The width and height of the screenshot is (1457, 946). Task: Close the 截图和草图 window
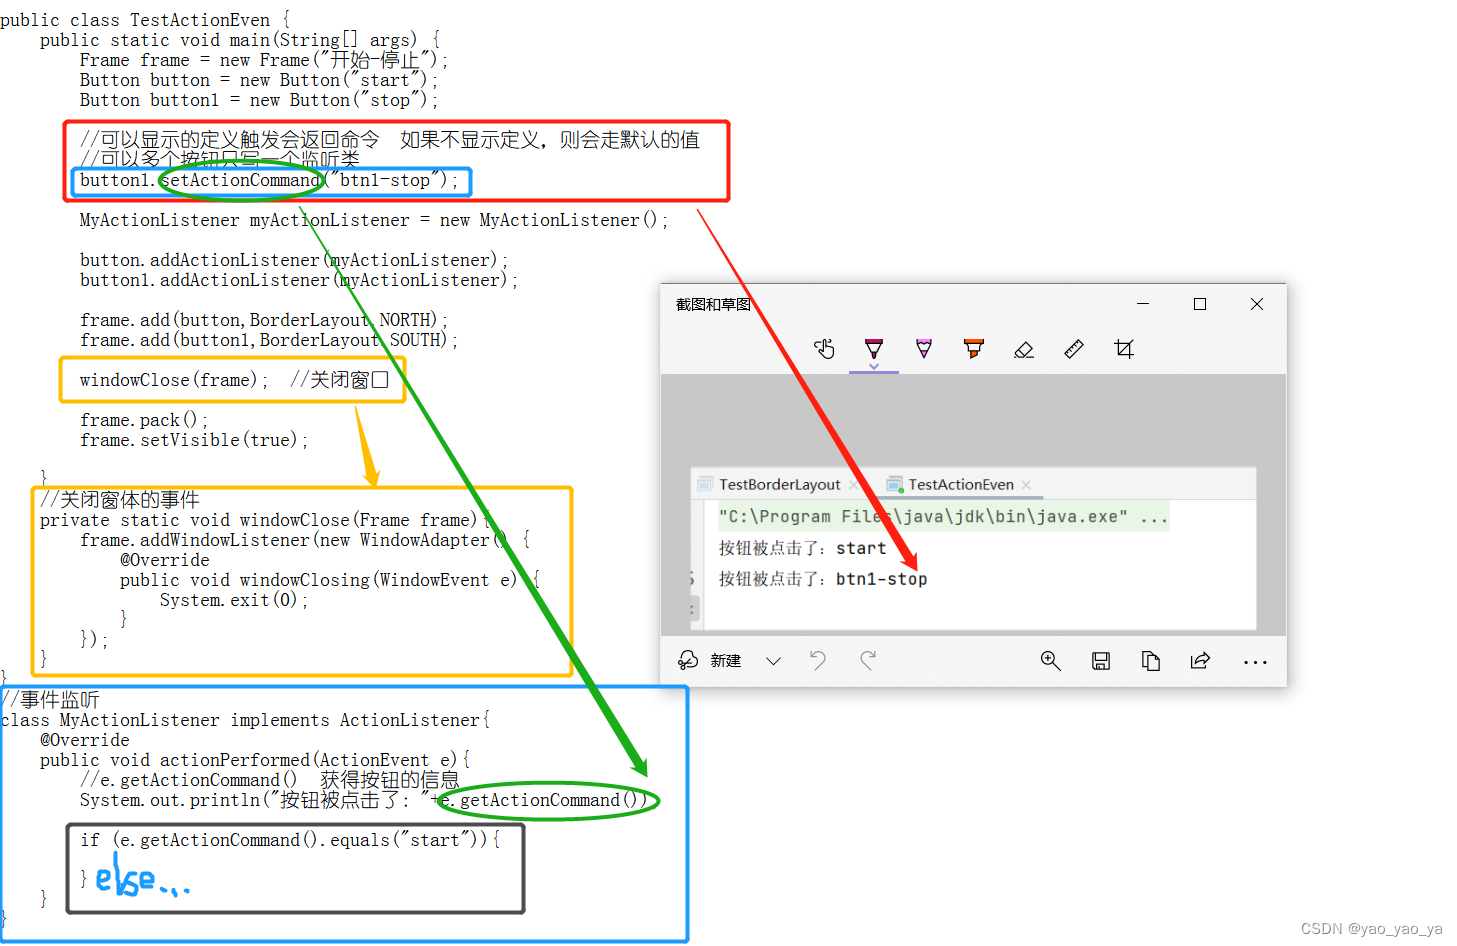coord(1257,304)
